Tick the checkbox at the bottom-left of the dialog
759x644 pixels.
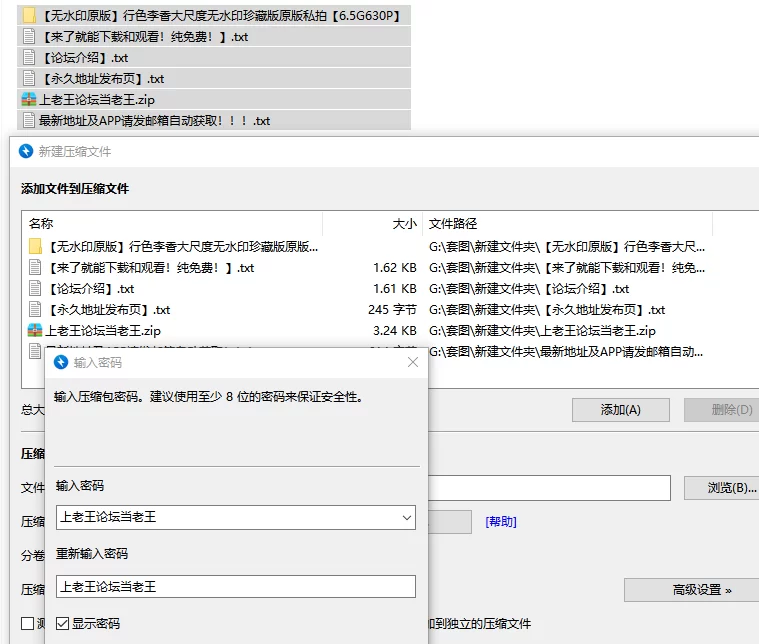tap(28, 623)
